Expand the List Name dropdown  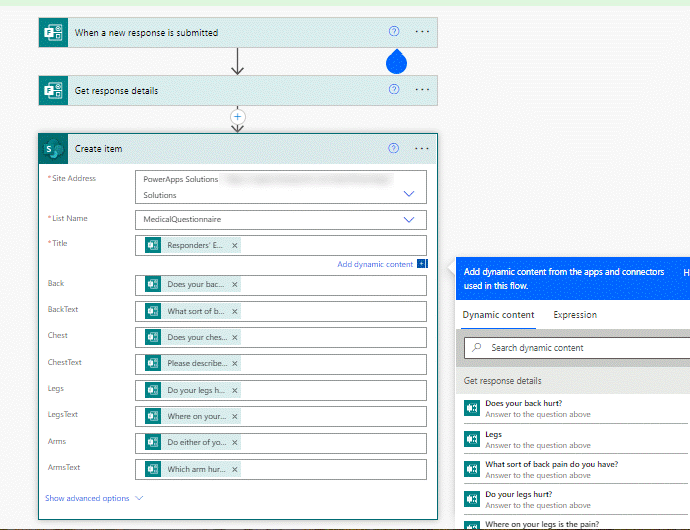tap(409, 219)
